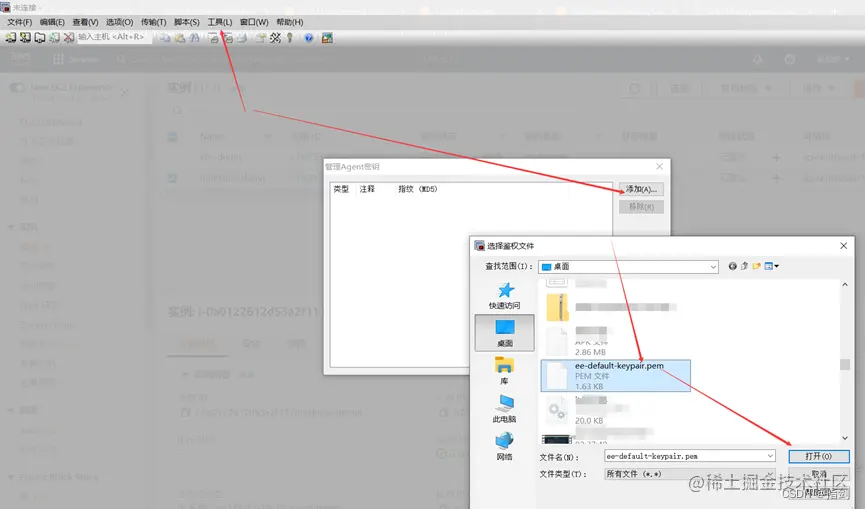Open the 工具(L) menu
The width and height of the screenshot is (865, 509).
[x=220, y=22]
